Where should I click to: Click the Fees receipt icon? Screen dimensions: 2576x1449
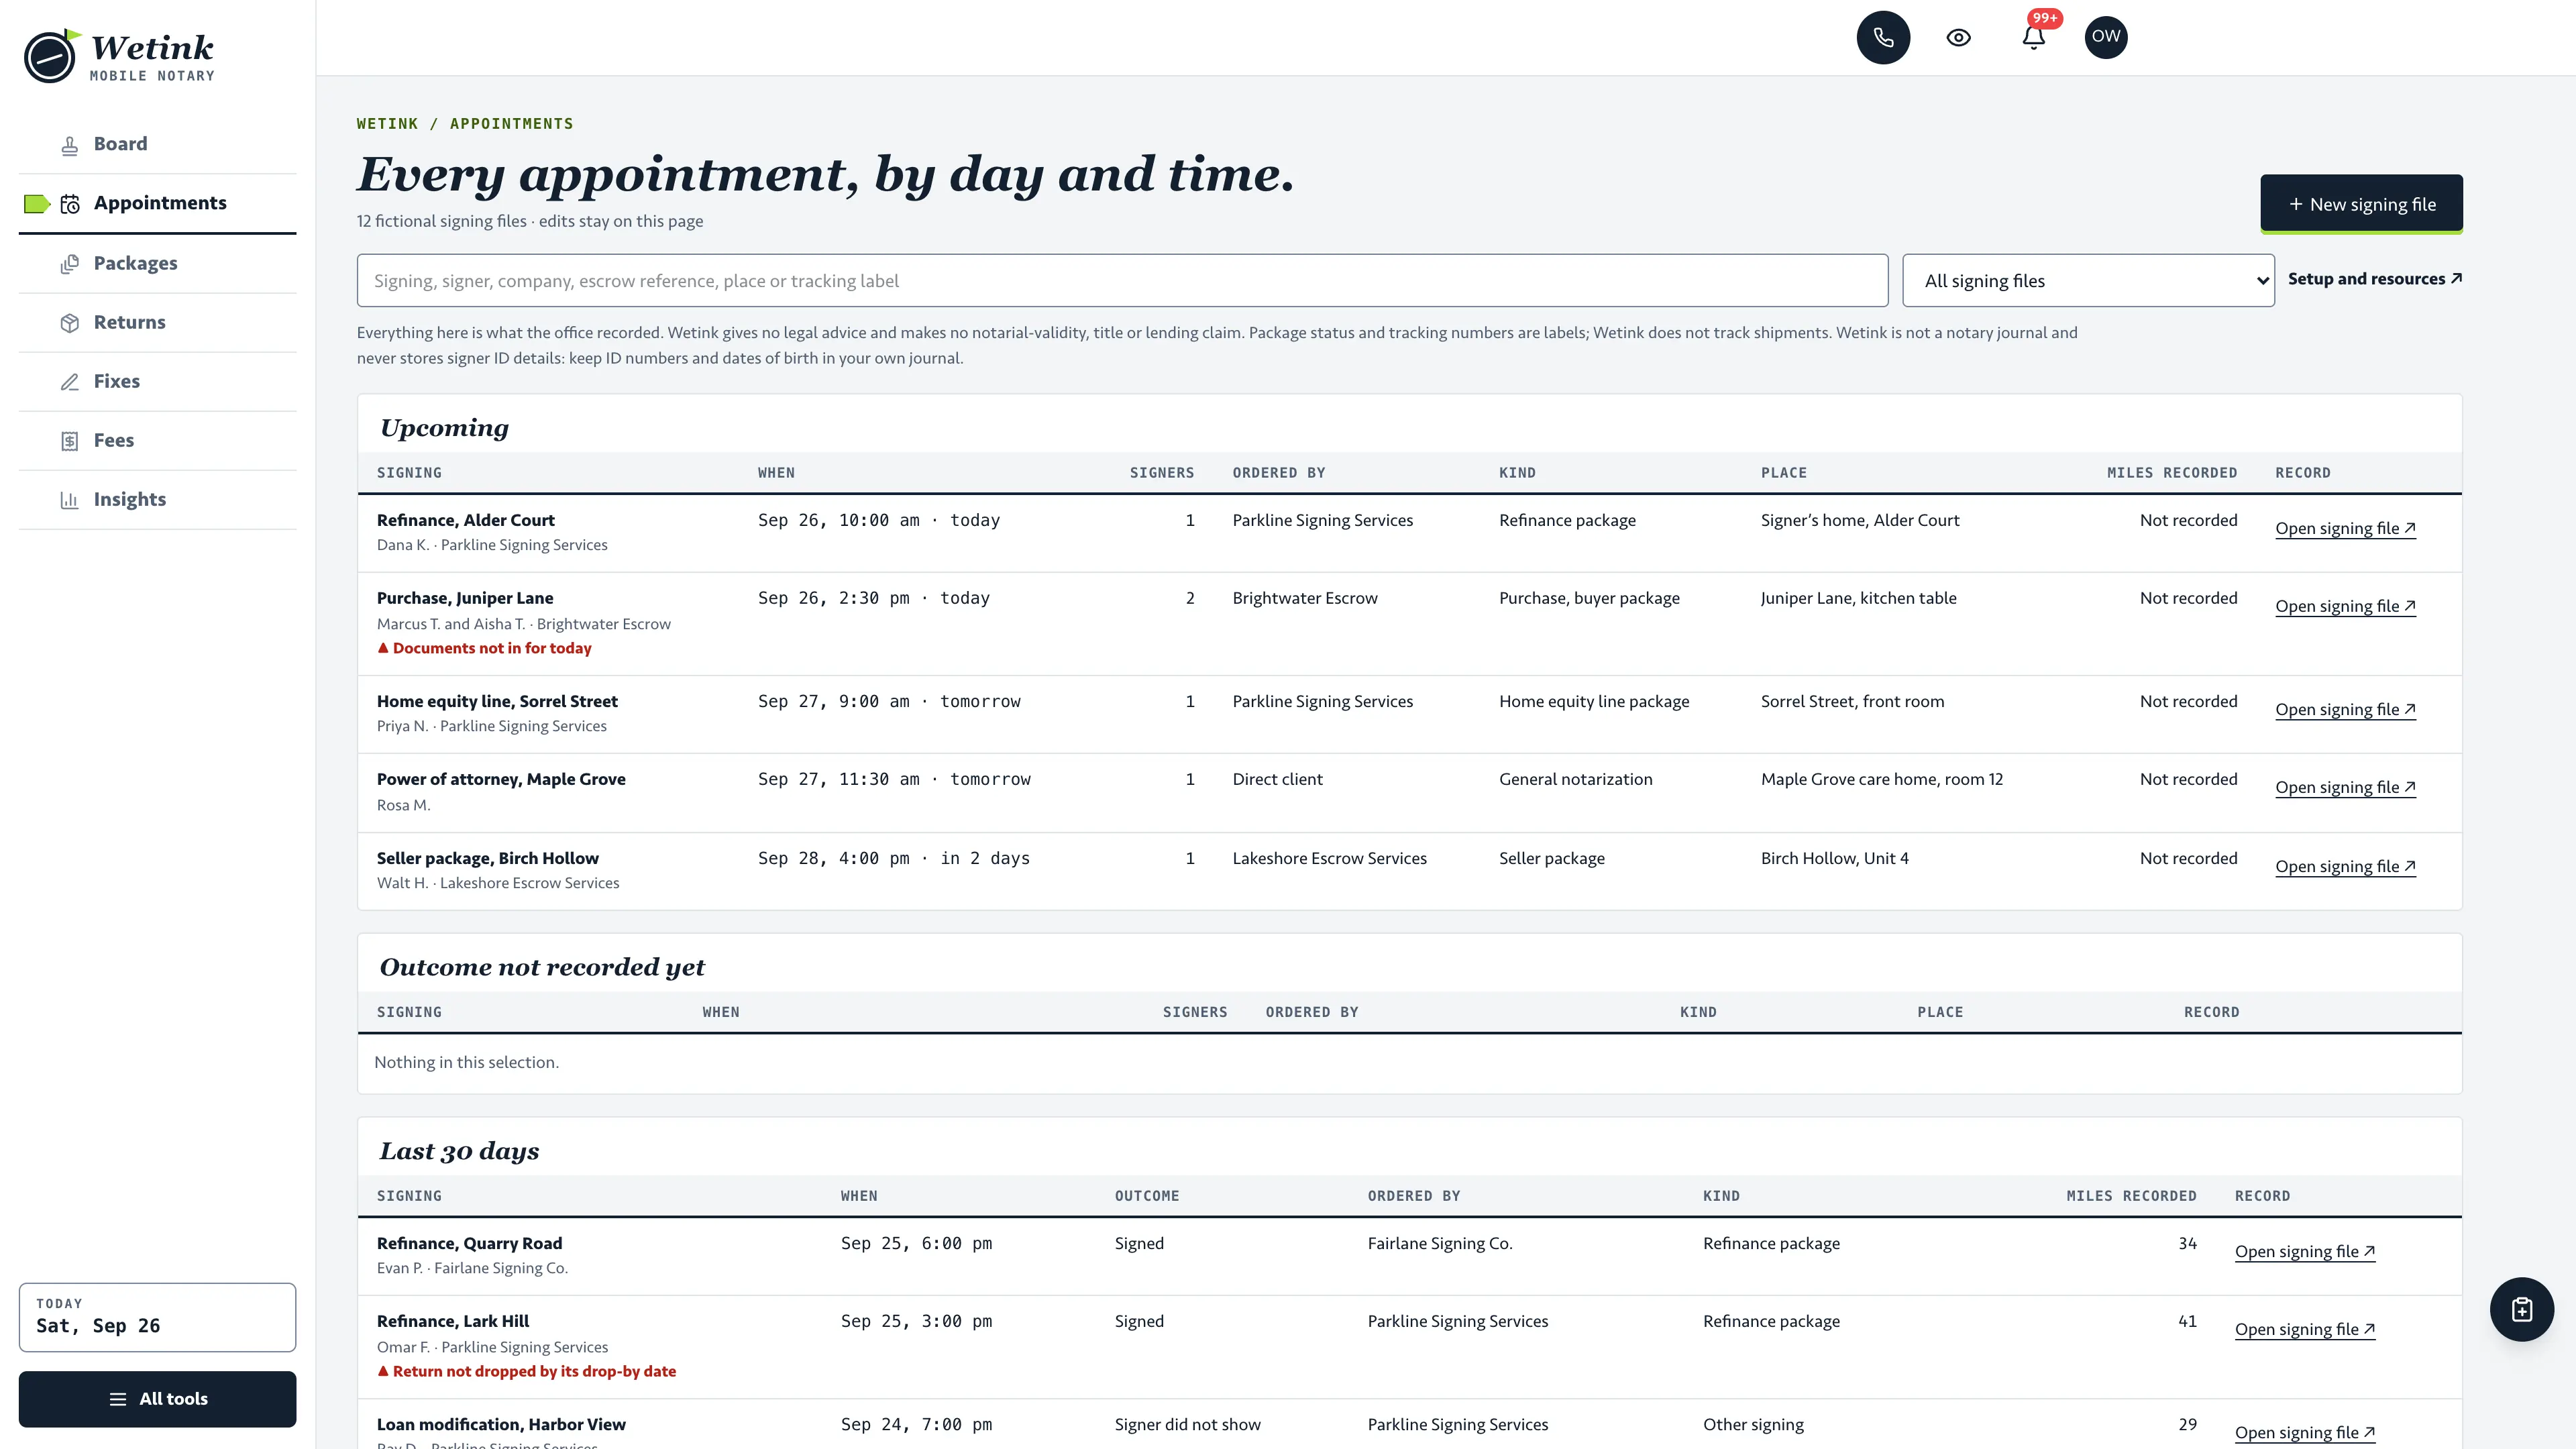coord(69,441)
